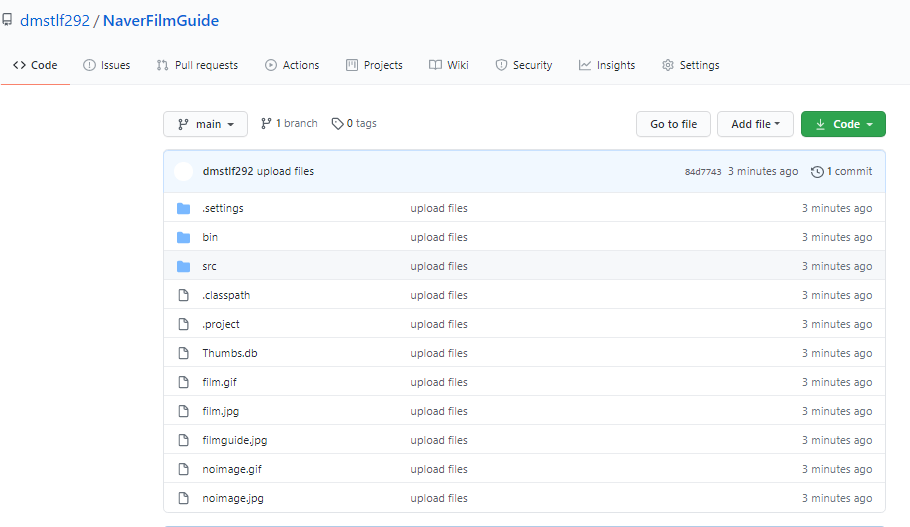Click the file icon next to noimage.gif

tap(183, 470)
